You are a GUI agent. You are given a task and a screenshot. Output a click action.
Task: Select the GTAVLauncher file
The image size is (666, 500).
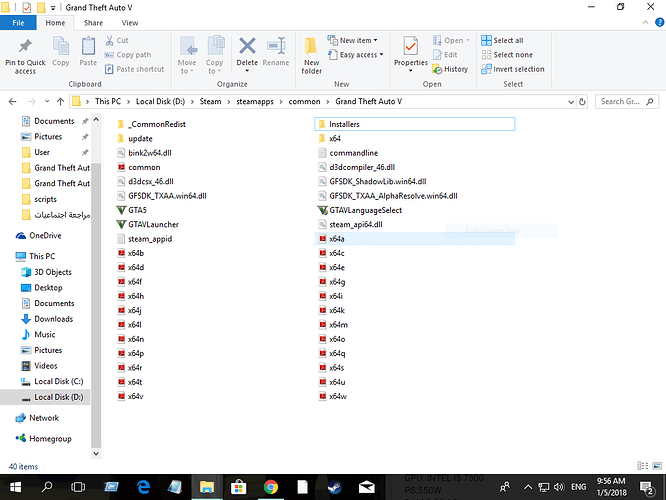click(148, 224)
